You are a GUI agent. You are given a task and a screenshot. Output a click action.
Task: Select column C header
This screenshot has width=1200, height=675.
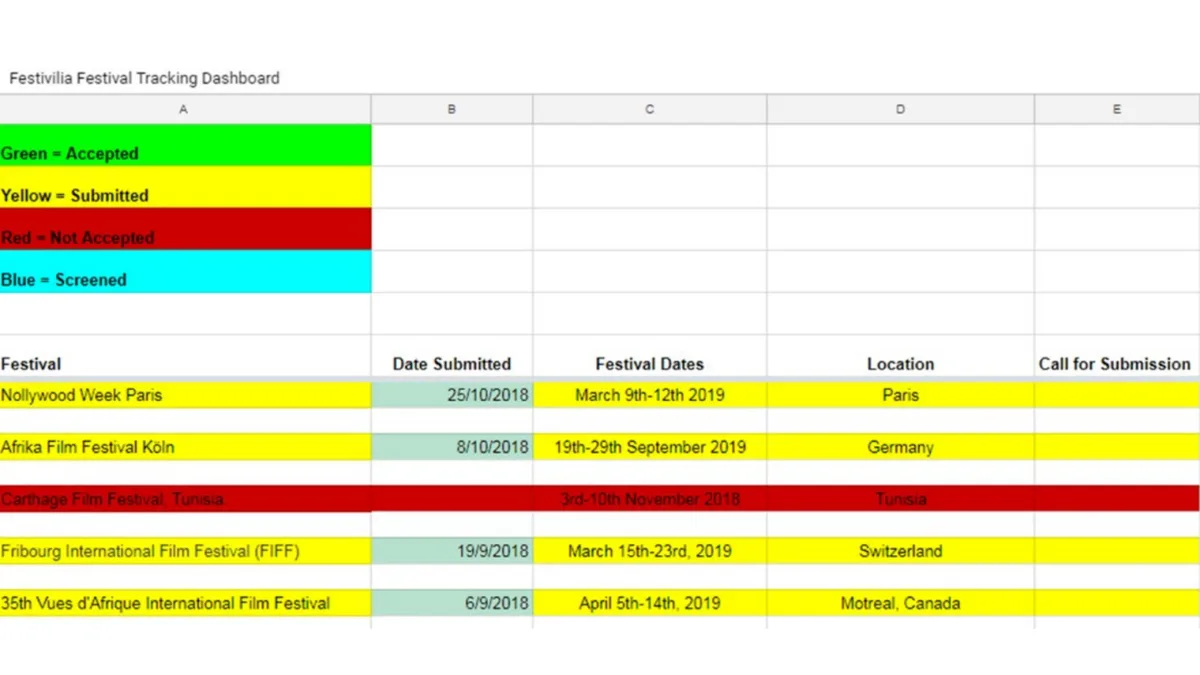pos(650,110)
